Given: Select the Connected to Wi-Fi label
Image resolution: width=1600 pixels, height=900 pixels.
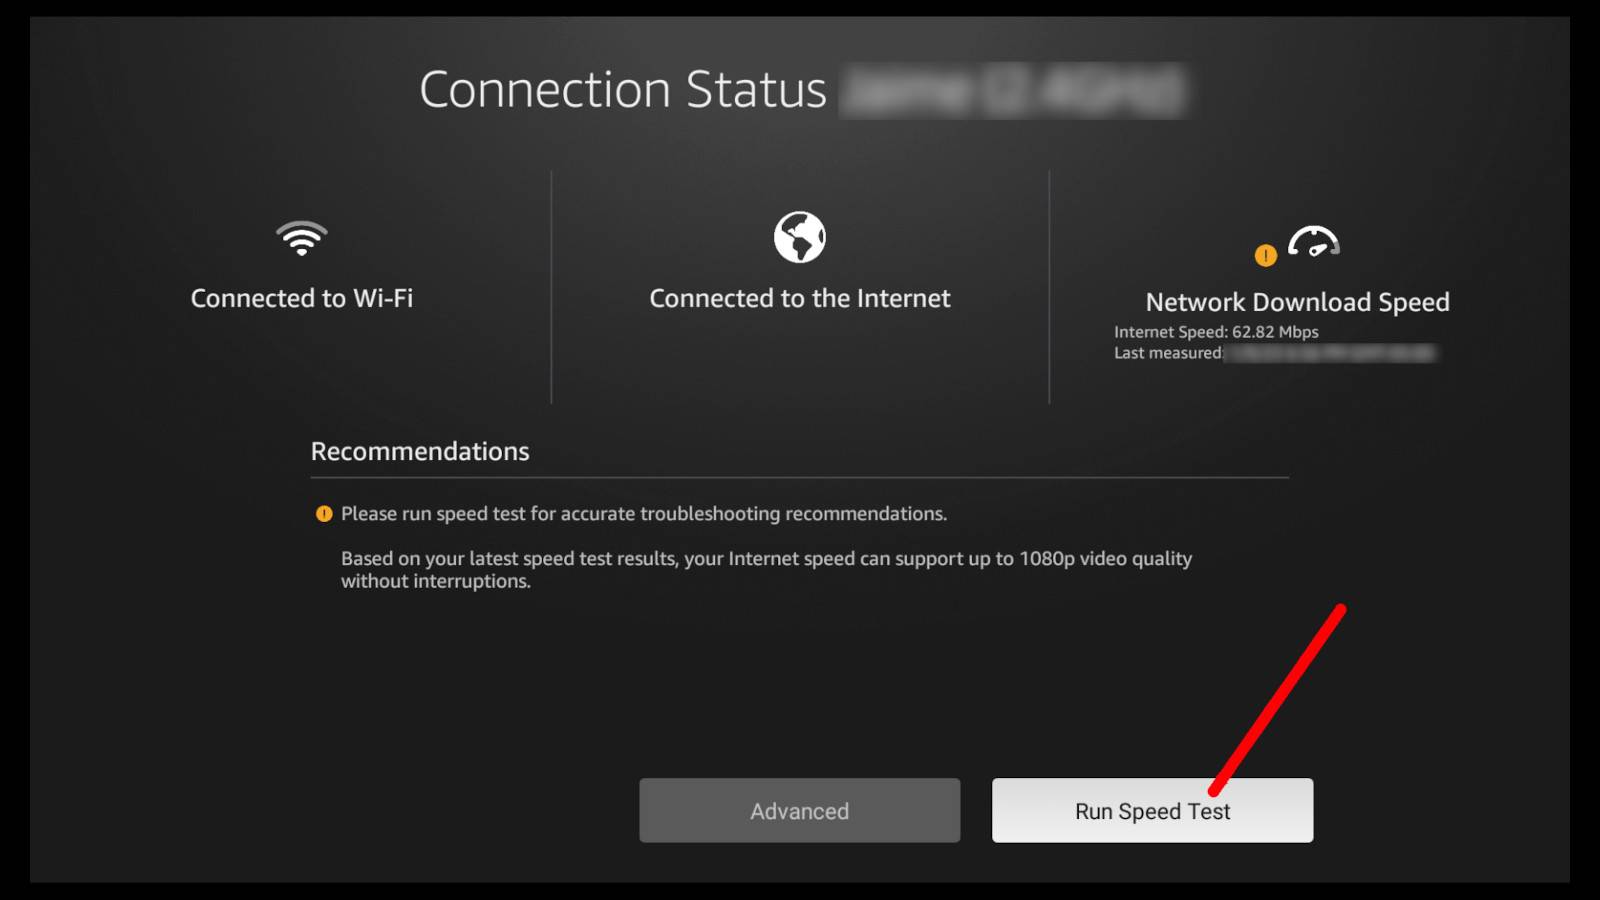Looking at the screenshot, I should [x=302, y=298].
